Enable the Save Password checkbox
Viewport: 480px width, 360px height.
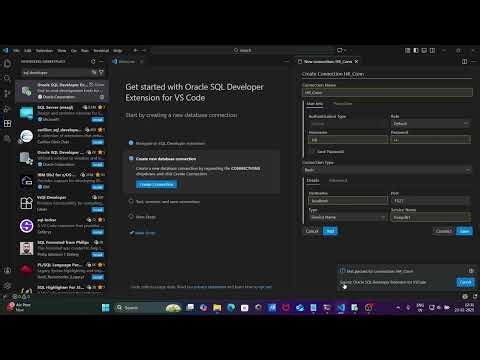pyautogui.click(x=312, y=151)
